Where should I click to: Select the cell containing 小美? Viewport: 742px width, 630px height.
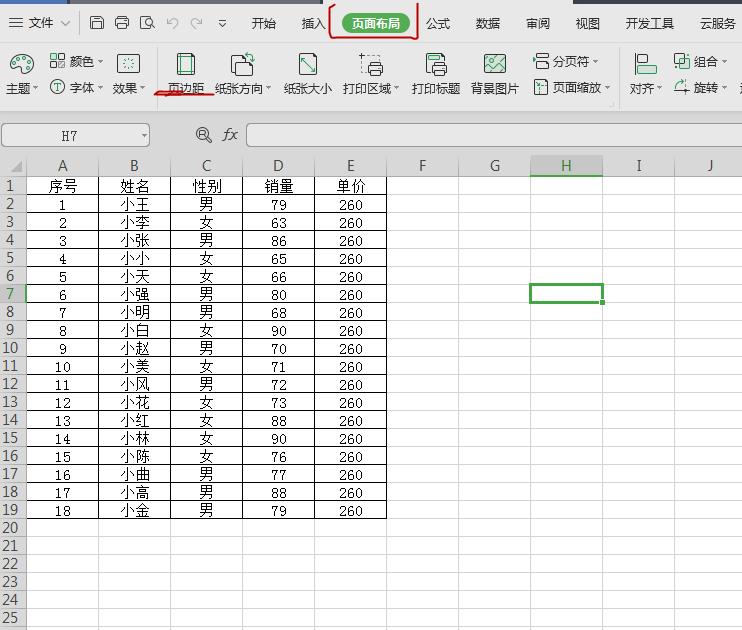point(134,366)
